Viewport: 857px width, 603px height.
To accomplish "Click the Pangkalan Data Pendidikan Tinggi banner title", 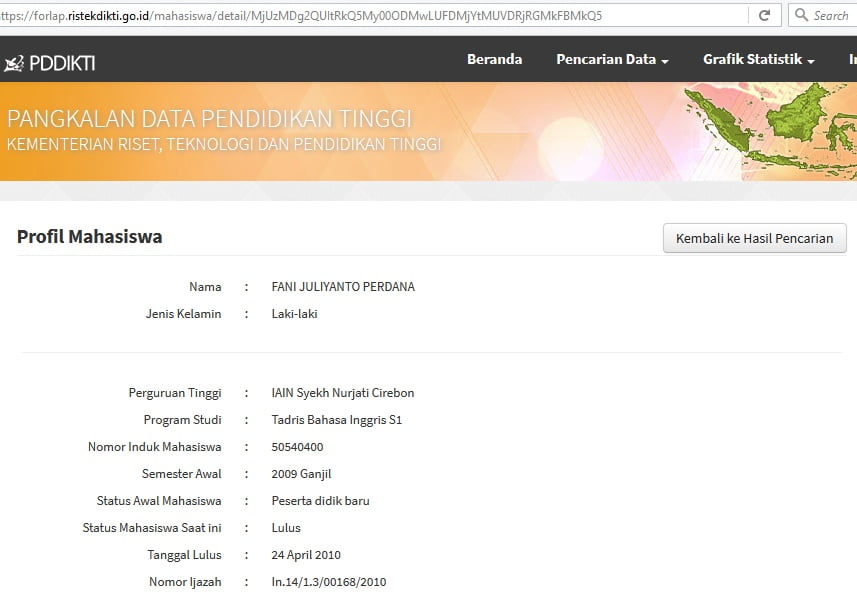I will pyautogui.click(x=209, y=119).
